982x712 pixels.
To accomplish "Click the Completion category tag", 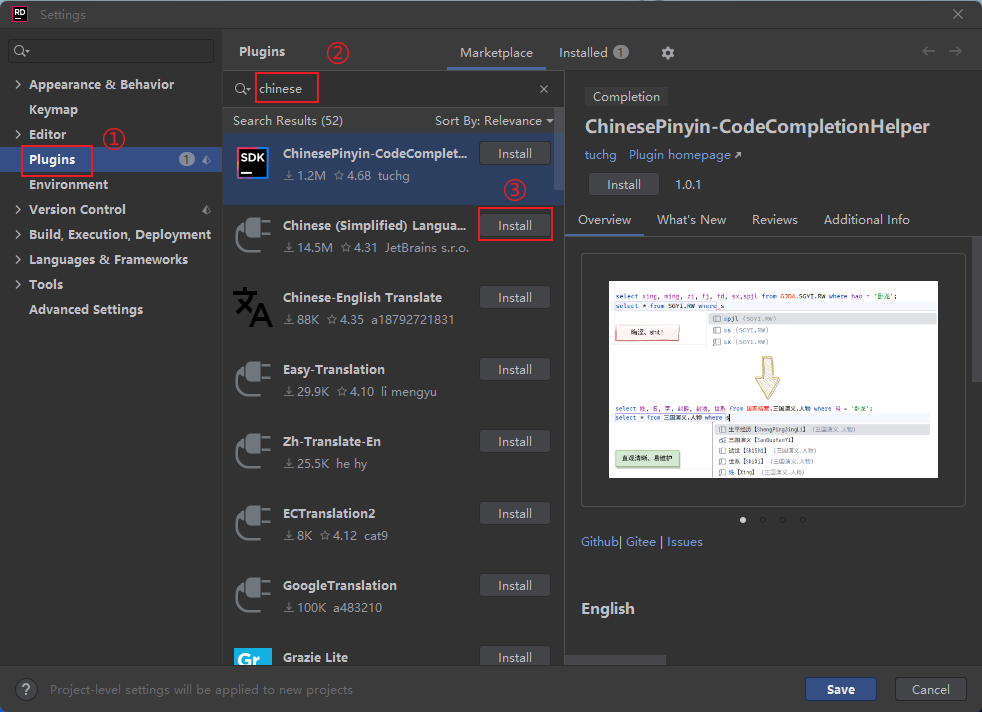I will point(626,97).
